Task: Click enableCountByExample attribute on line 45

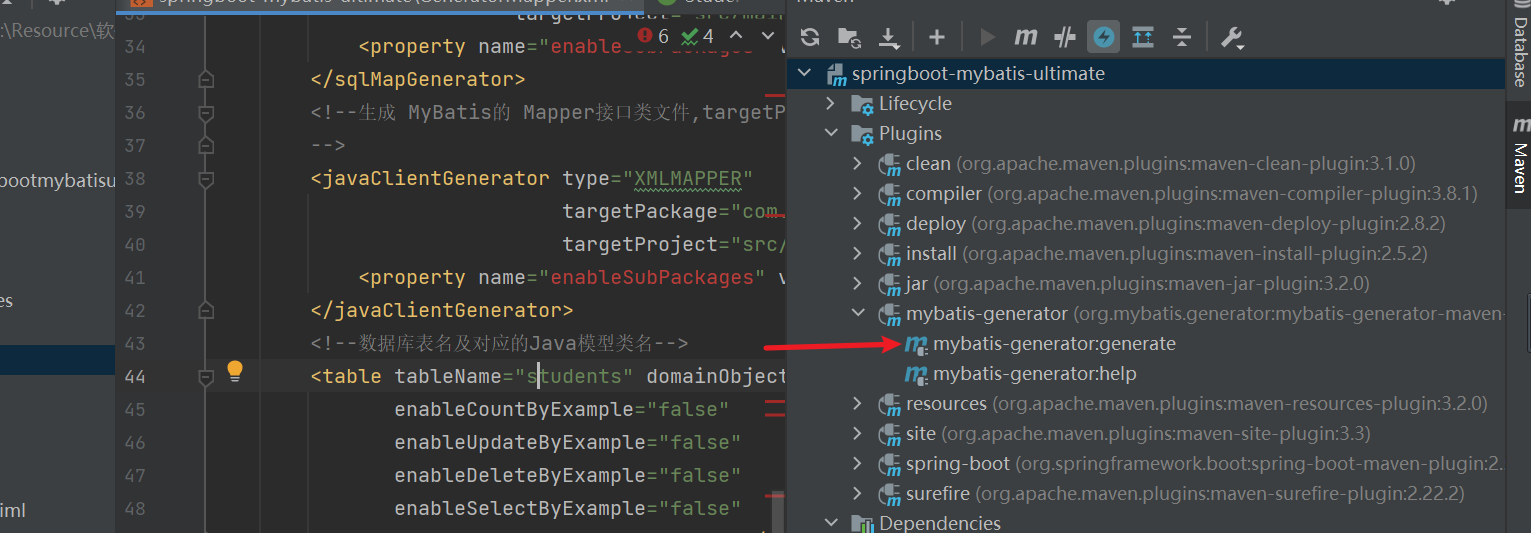Action: click(562, 410)
